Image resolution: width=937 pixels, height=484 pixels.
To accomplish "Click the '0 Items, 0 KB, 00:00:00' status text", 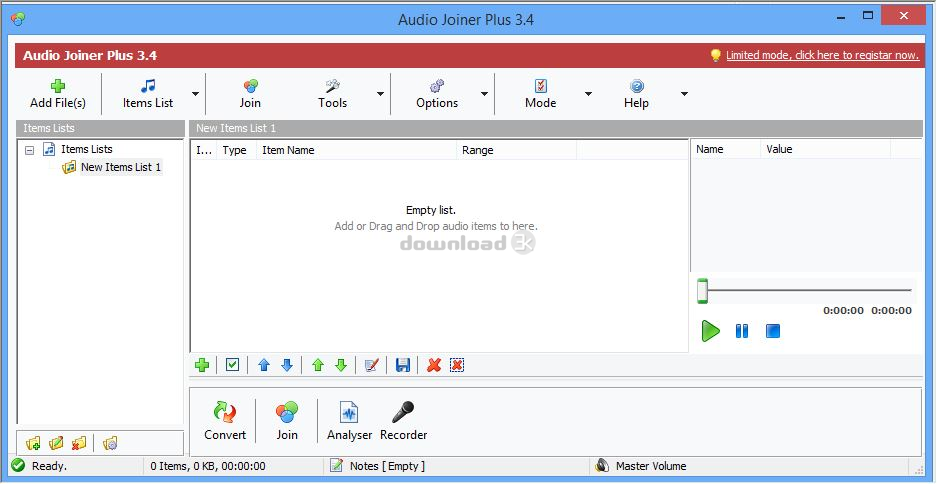I will pyautogui.click(x=208, y=466).
